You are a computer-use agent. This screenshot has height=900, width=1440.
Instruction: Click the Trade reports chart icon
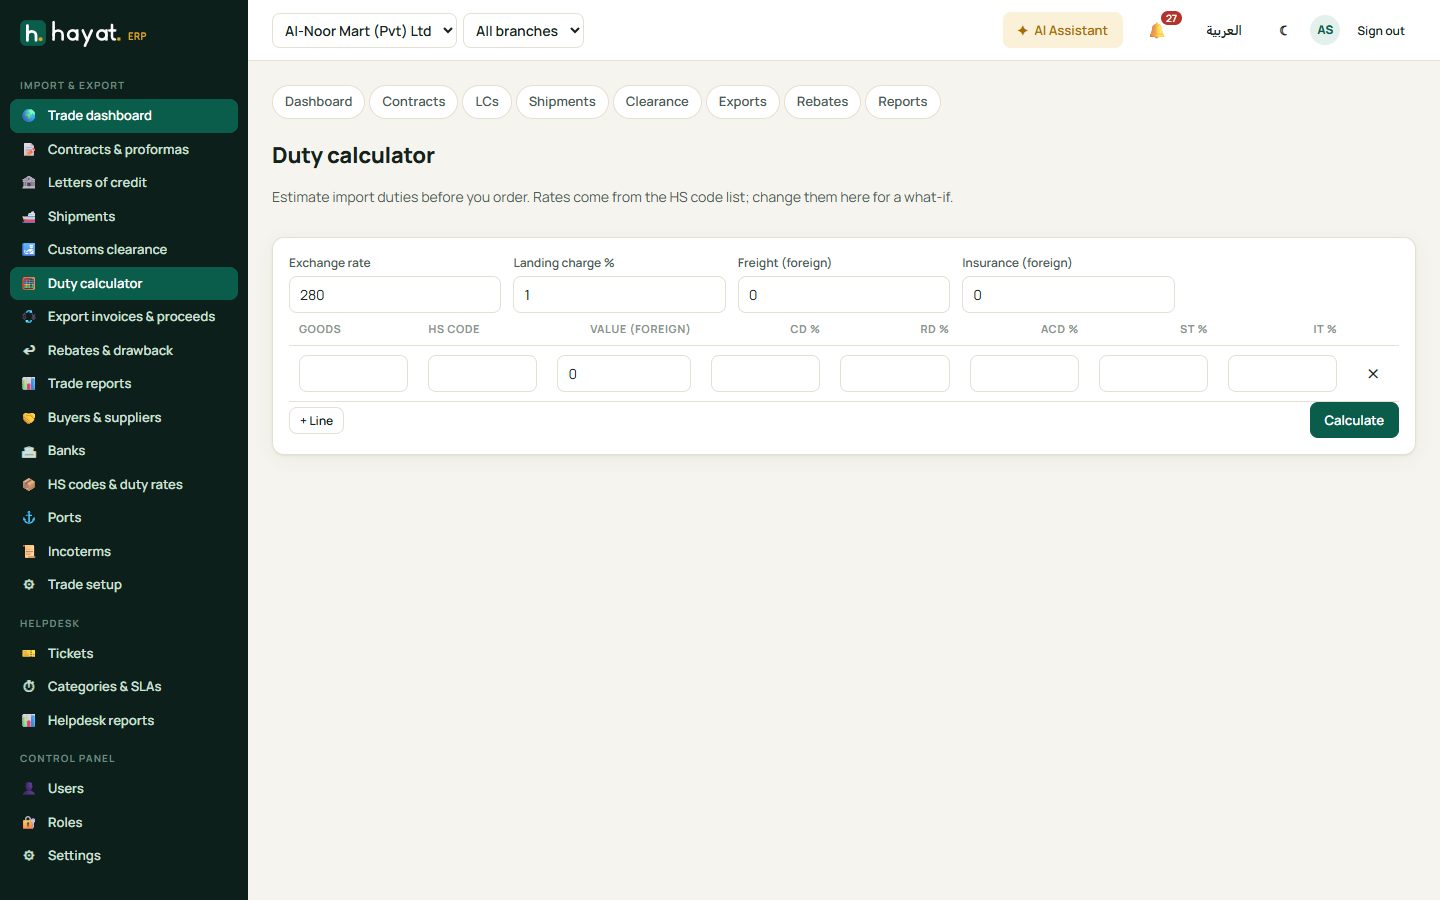pos(29,384)
